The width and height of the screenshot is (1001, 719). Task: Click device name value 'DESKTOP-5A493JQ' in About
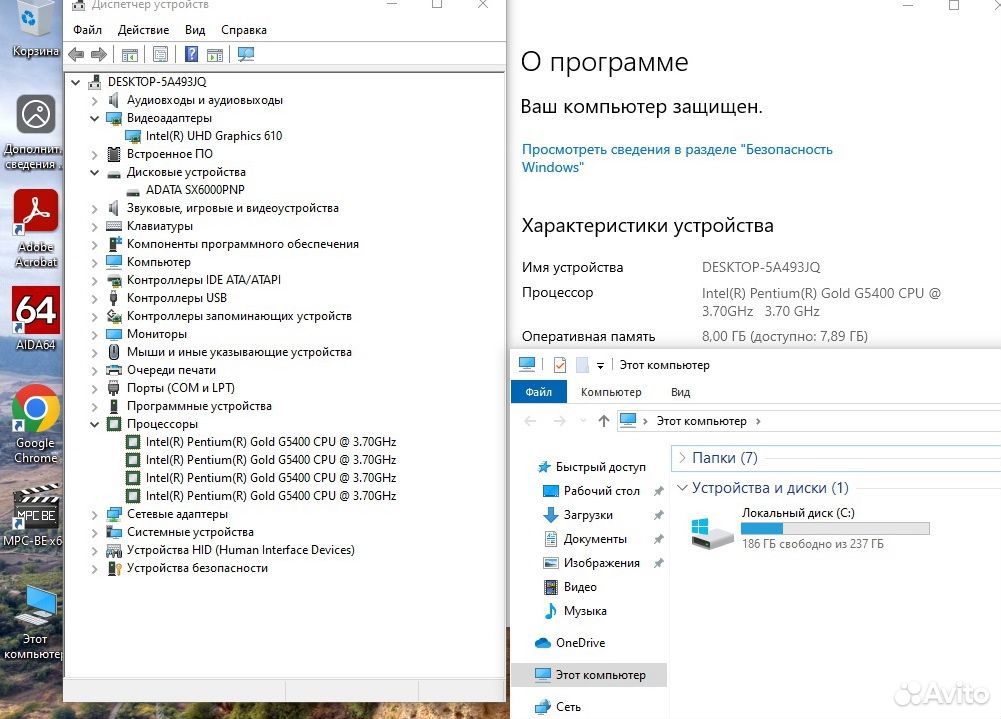tap(761, 267)
